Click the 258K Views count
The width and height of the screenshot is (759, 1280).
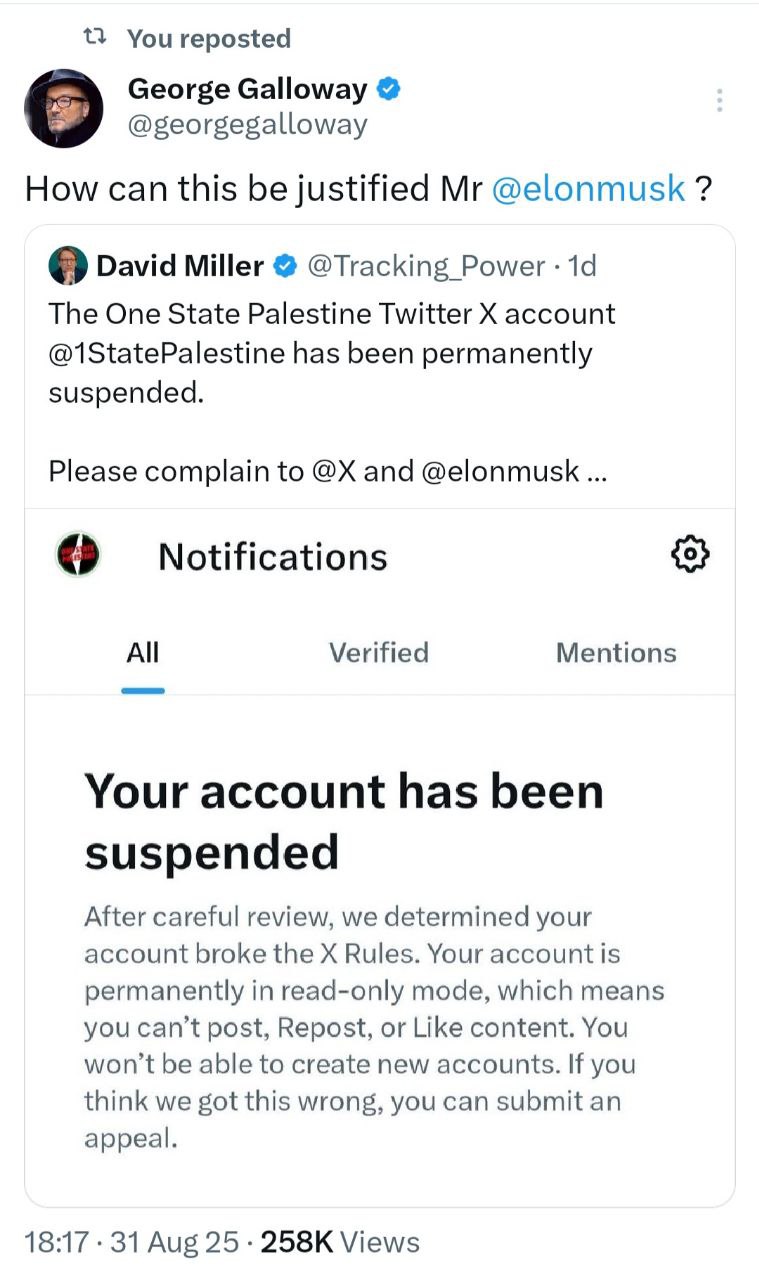[x=340, y=1242]
